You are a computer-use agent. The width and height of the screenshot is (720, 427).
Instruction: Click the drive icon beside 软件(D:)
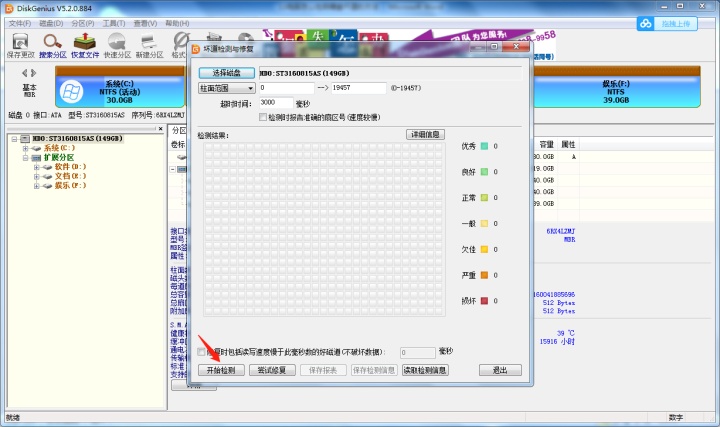pyautogui.click(x=47, y=167)
